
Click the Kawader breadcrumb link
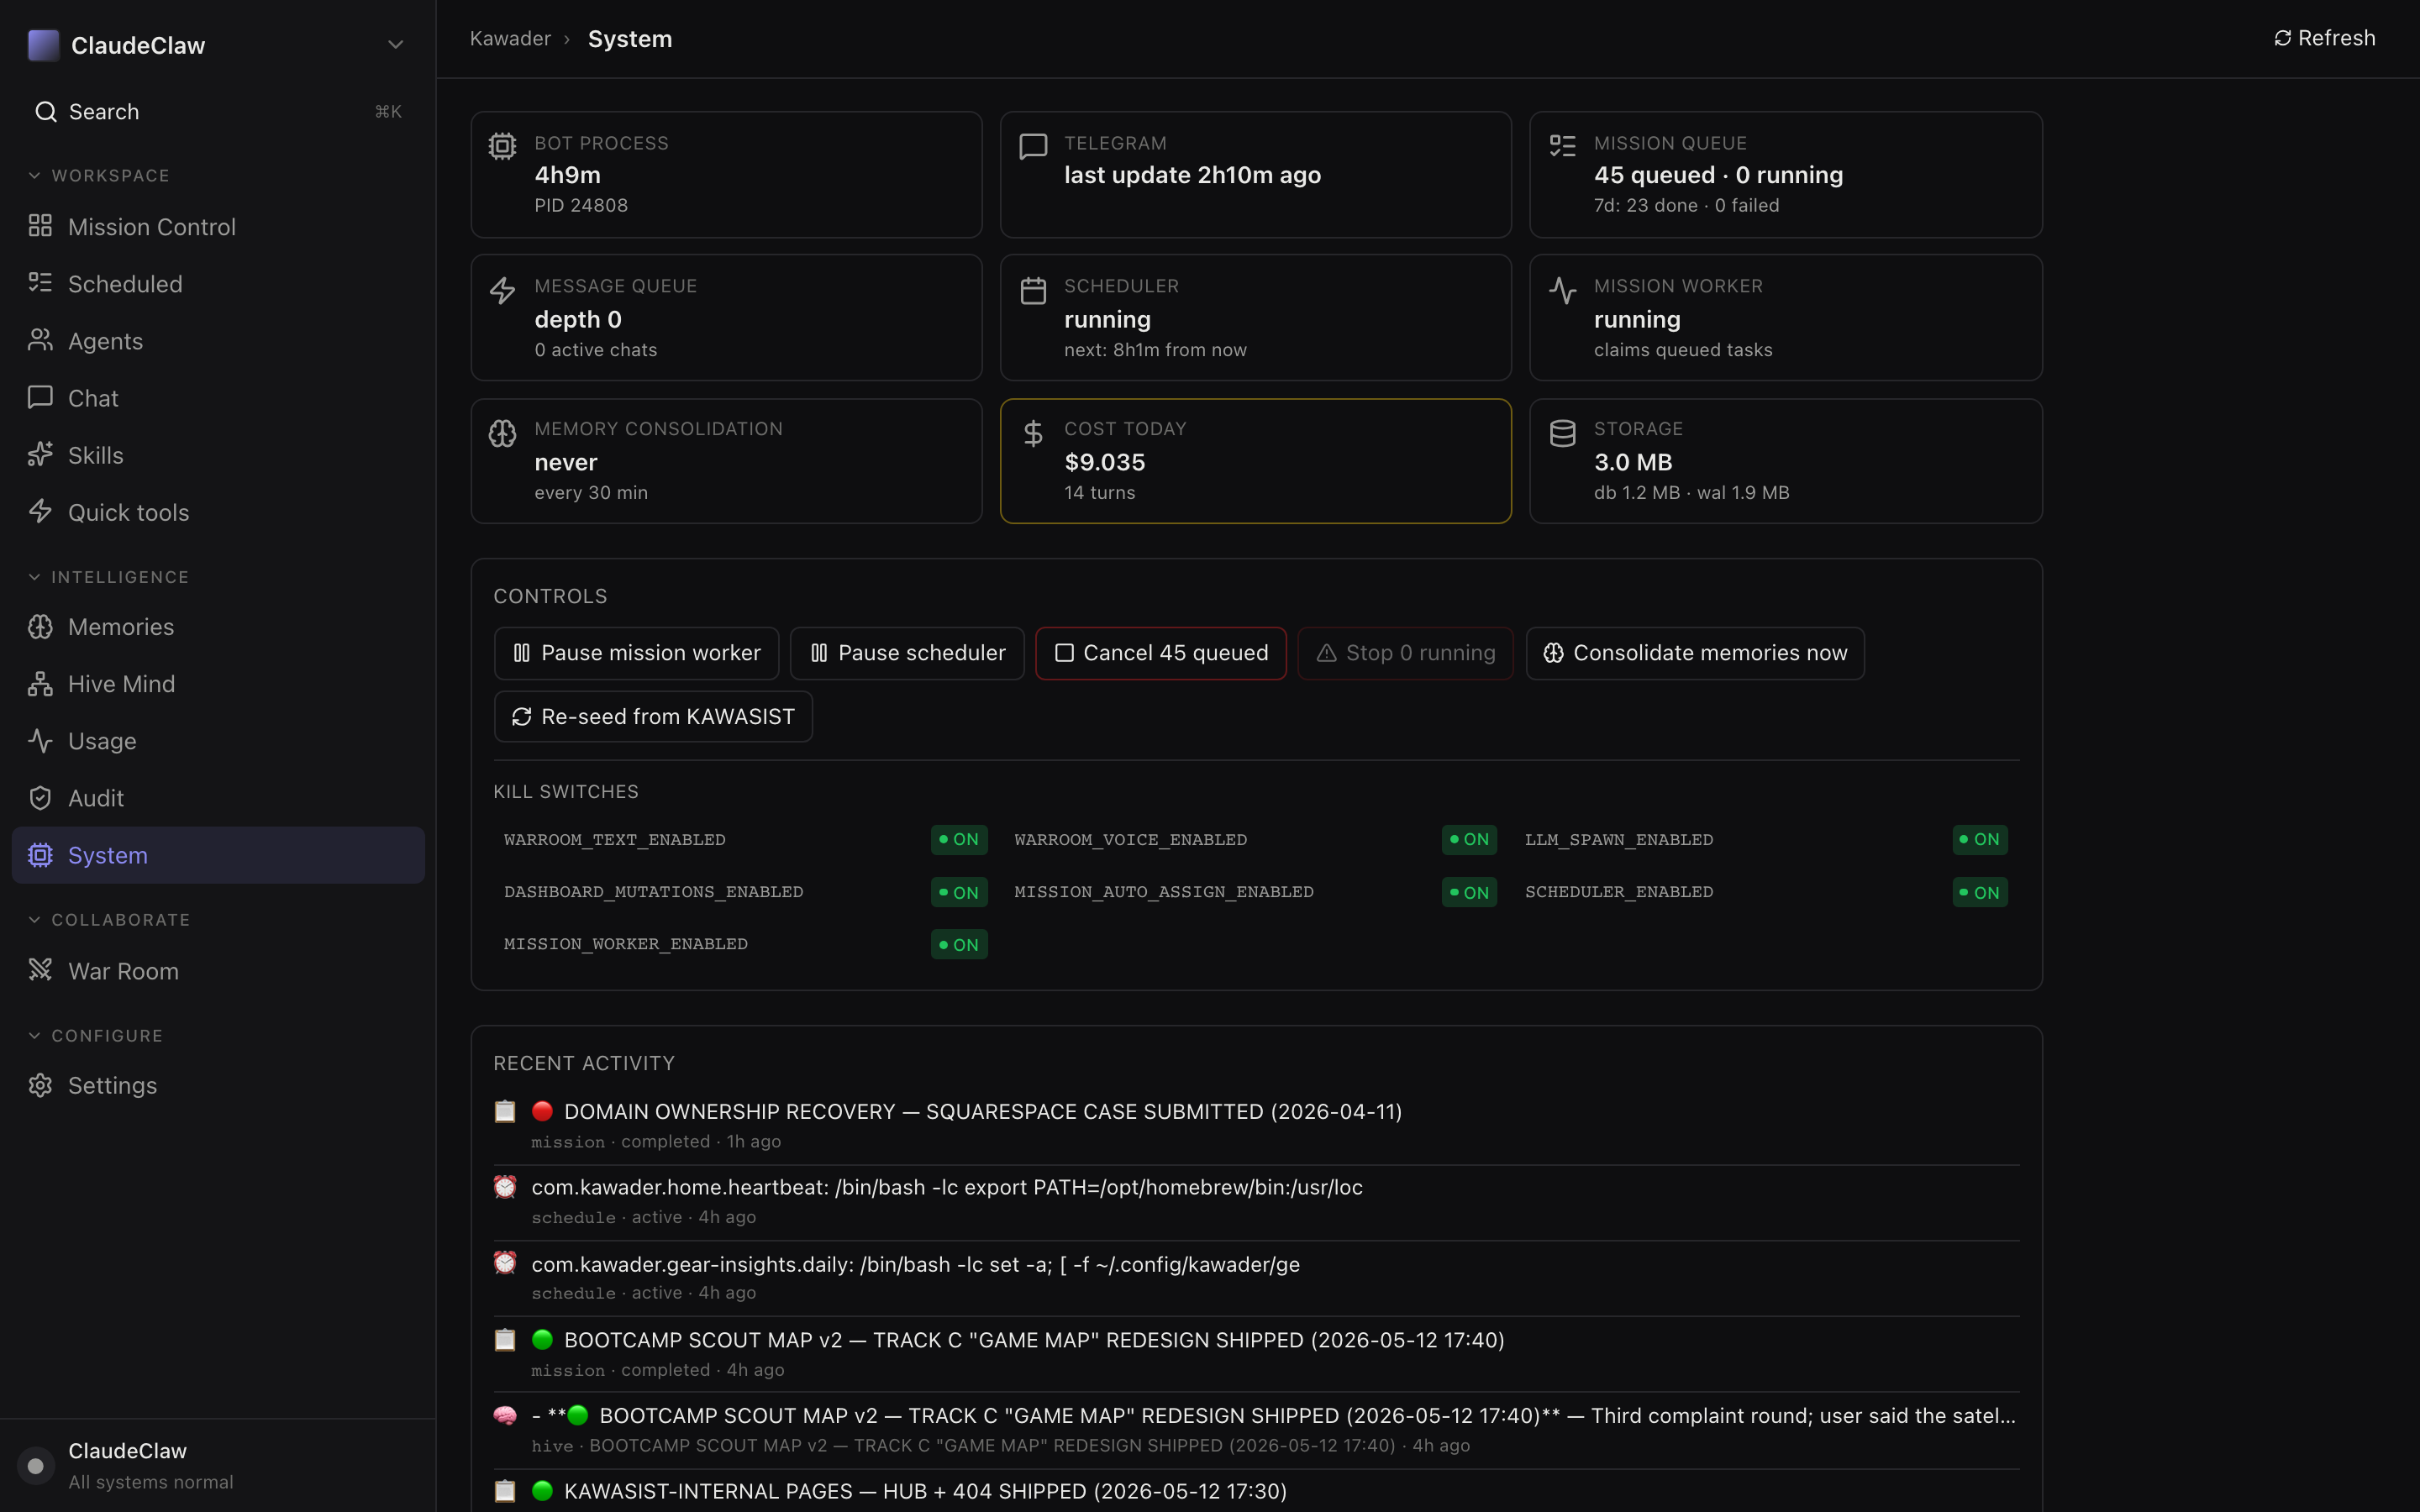[x=510, y=39]
